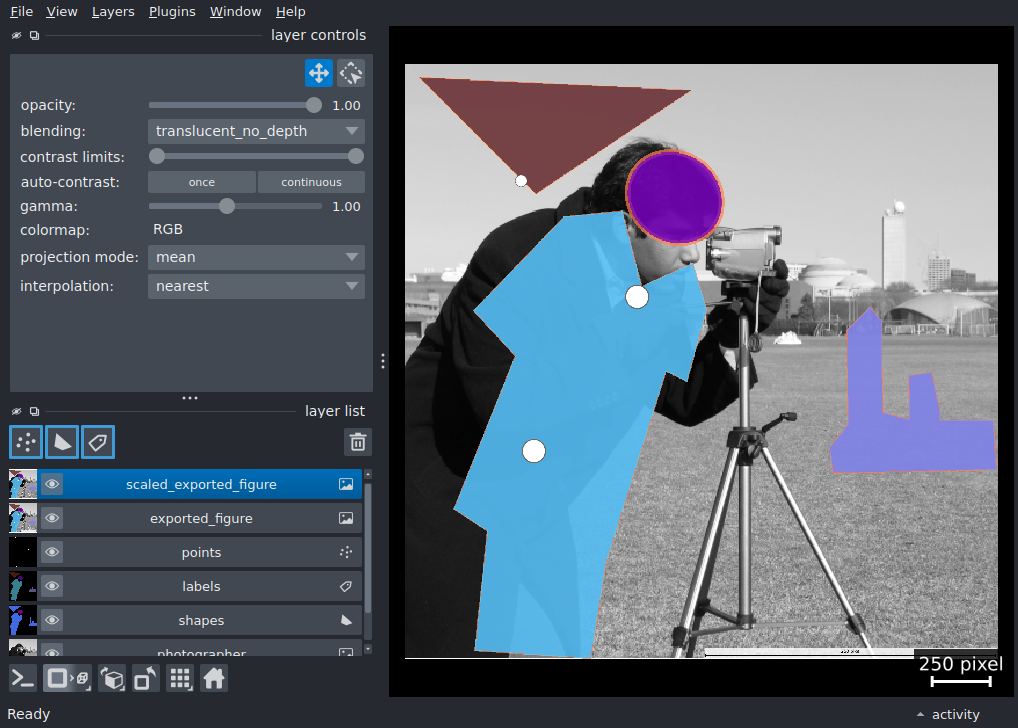Toggle visibility of scaled_exported_figure layer
This screenshot has height=728, width=1018.
click(x=52, y=484)
